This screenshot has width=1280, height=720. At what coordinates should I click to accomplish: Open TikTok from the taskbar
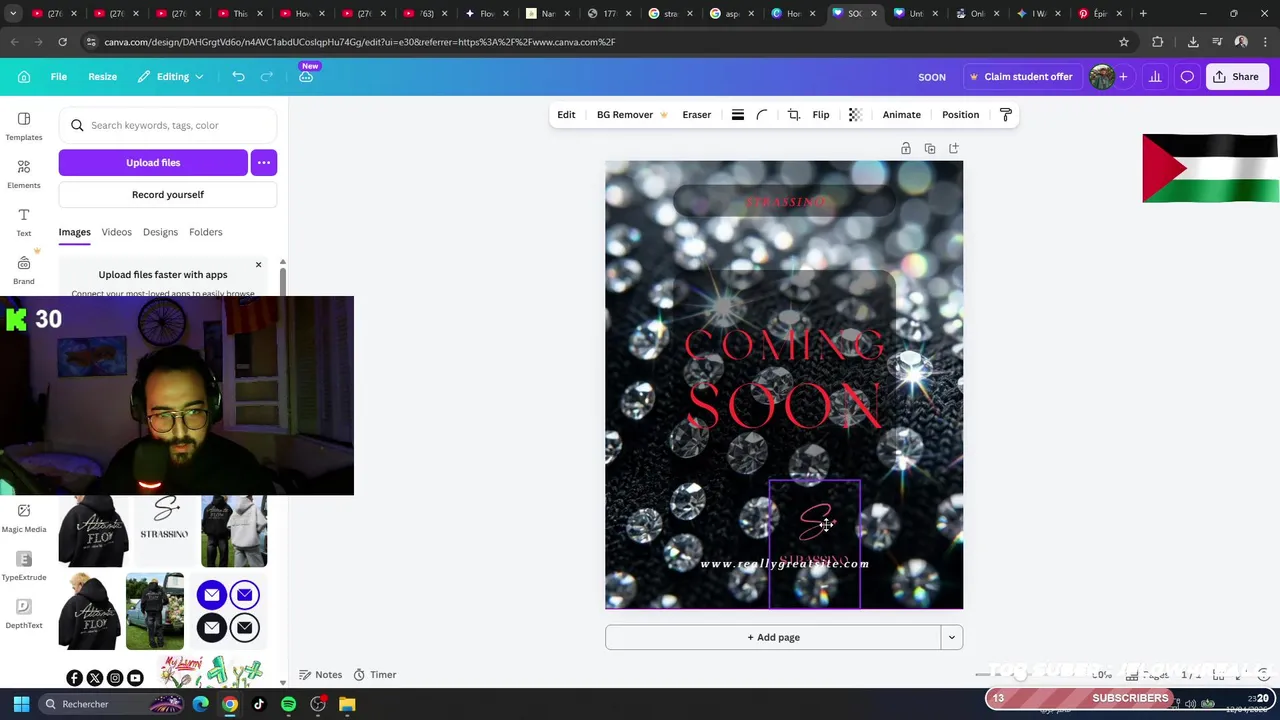pos(259,704)
